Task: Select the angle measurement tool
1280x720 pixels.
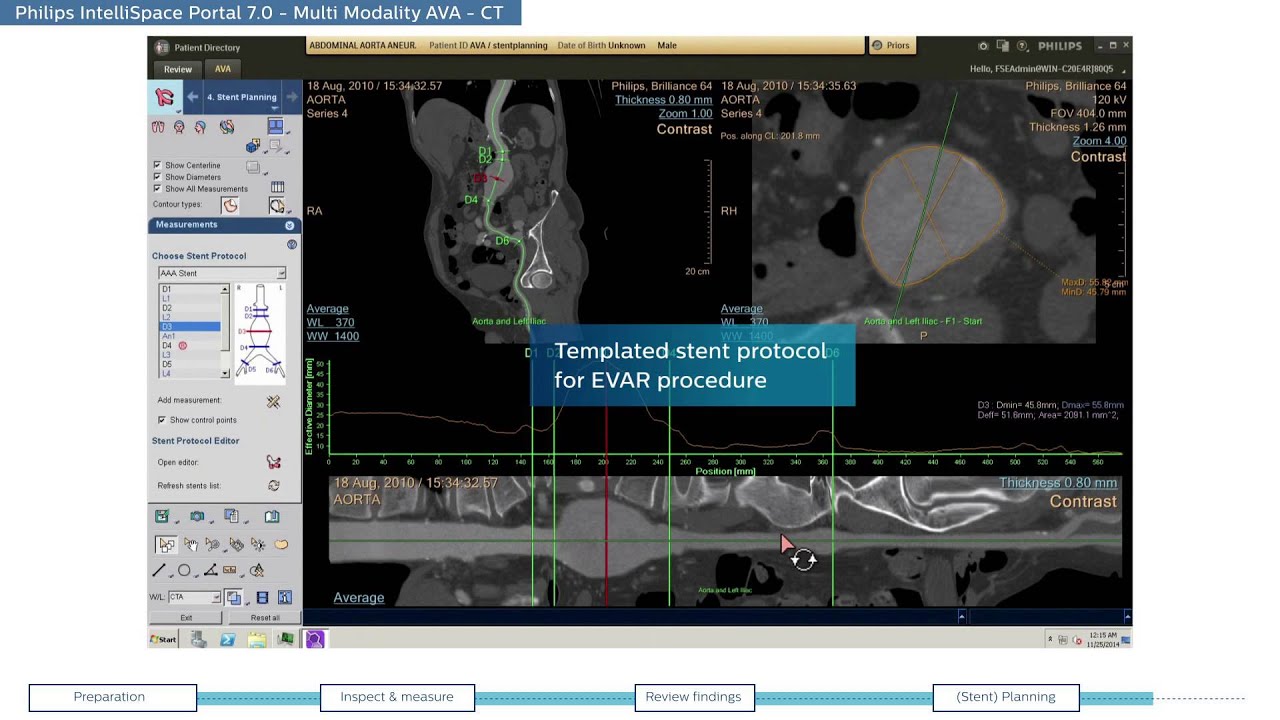Action: coord(210,570)
